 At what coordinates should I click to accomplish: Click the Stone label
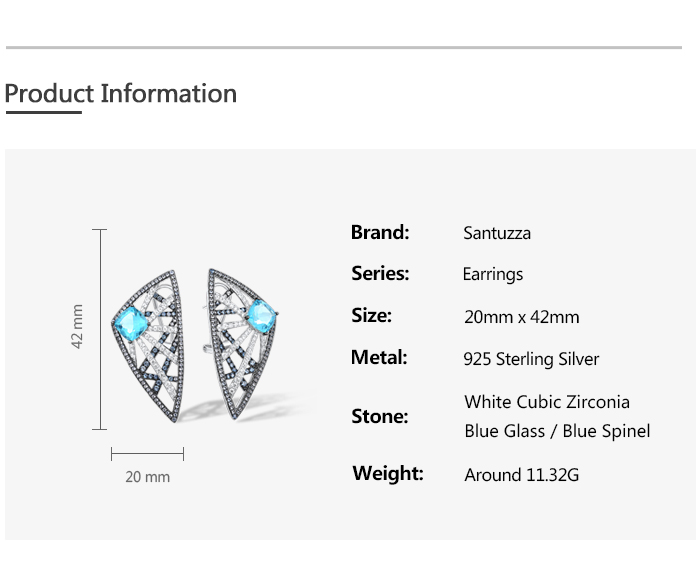[379, 416]
